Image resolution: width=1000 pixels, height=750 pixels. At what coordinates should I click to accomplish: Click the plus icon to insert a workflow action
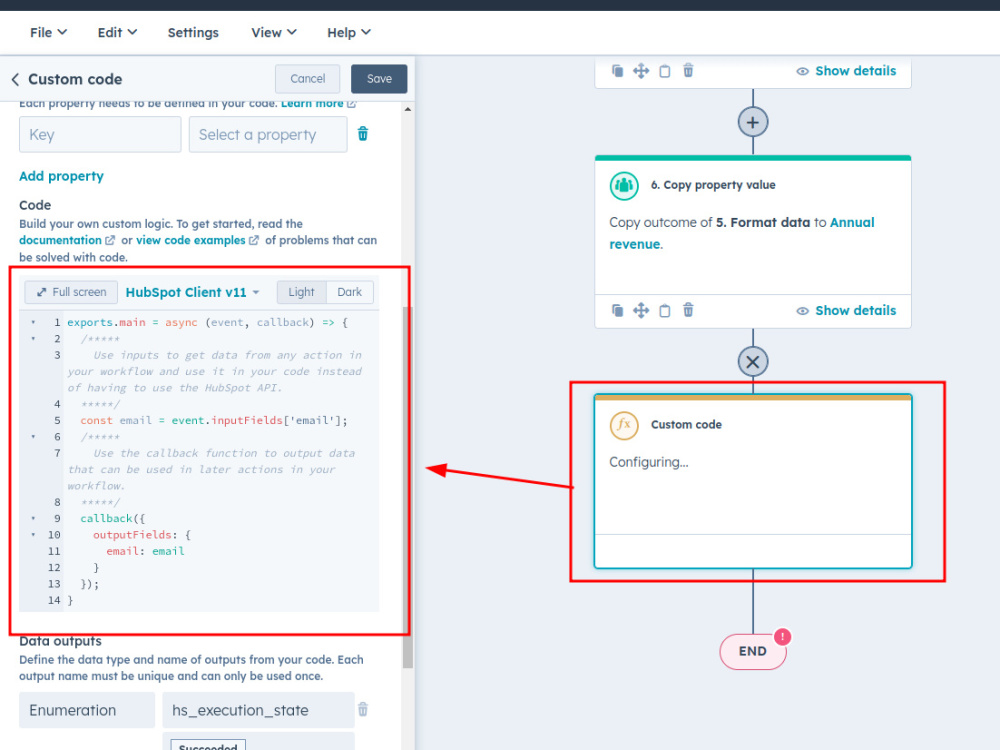click(752, 121)
